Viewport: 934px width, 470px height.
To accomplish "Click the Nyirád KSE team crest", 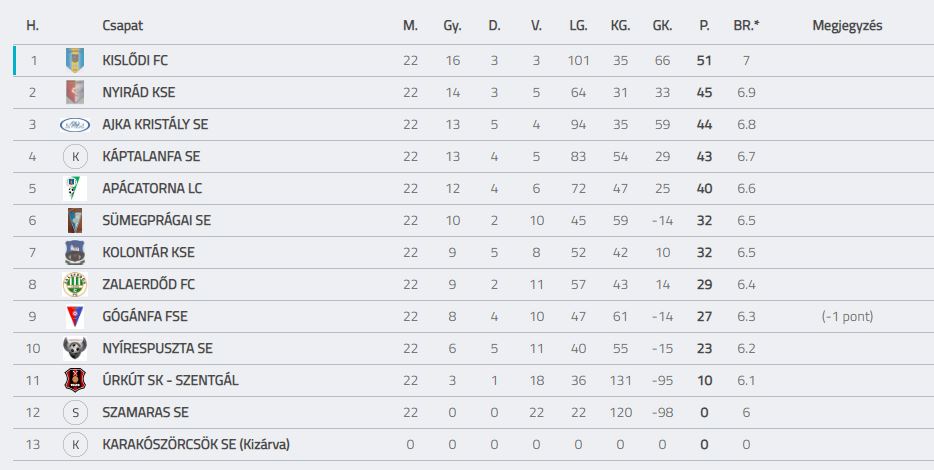I will click(x=75, y=92).
